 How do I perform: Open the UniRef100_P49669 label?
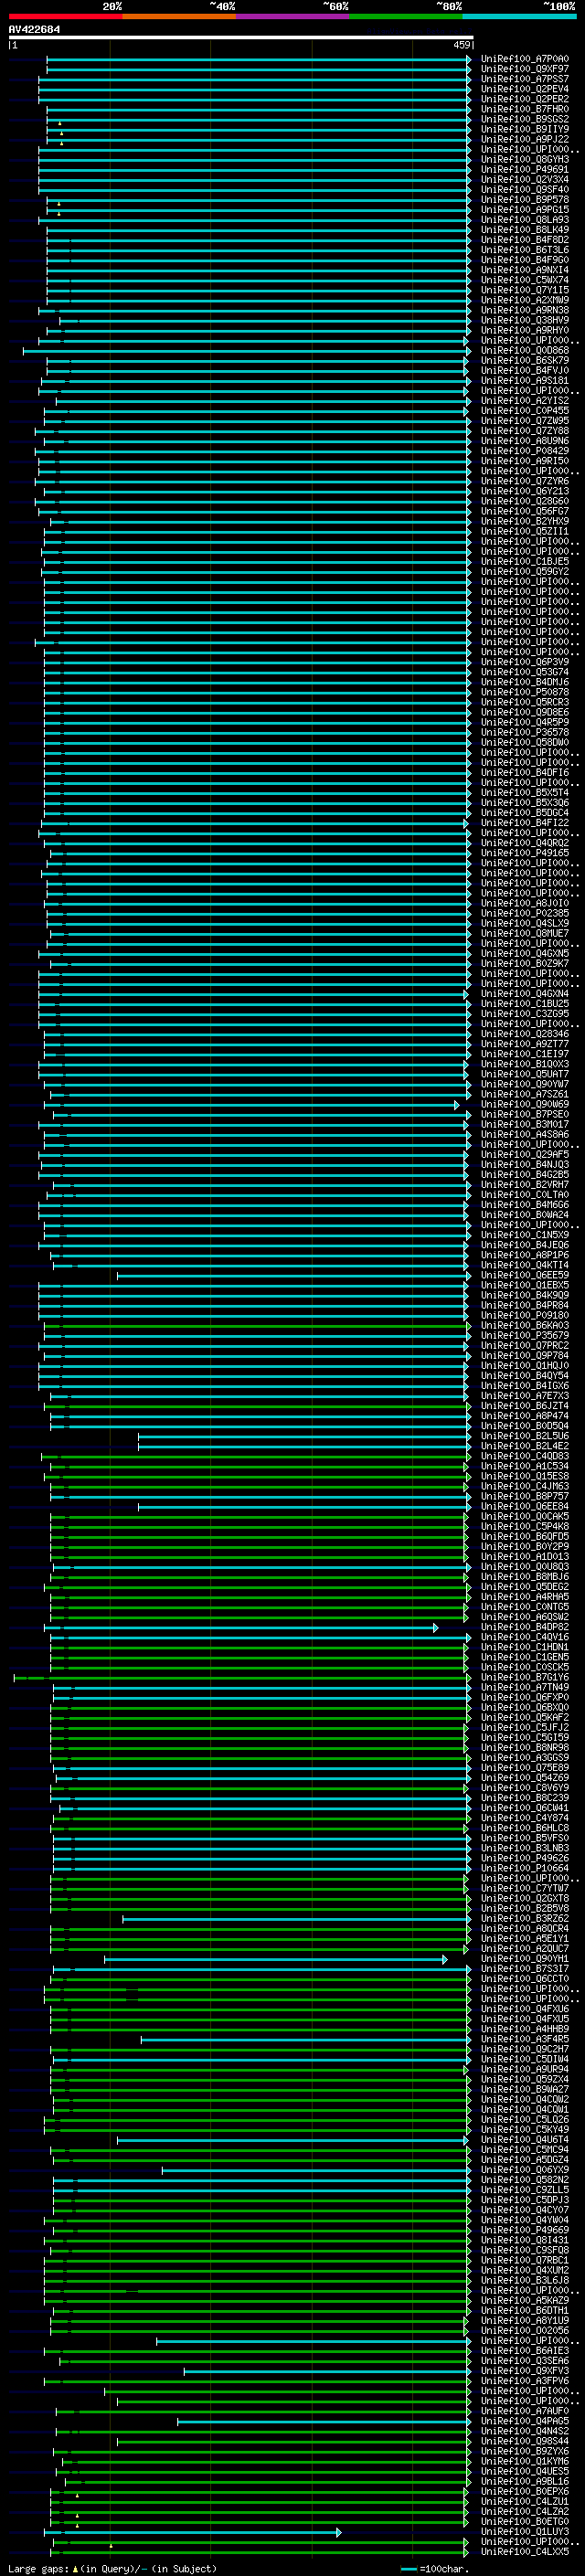[x=524, y=2230]
